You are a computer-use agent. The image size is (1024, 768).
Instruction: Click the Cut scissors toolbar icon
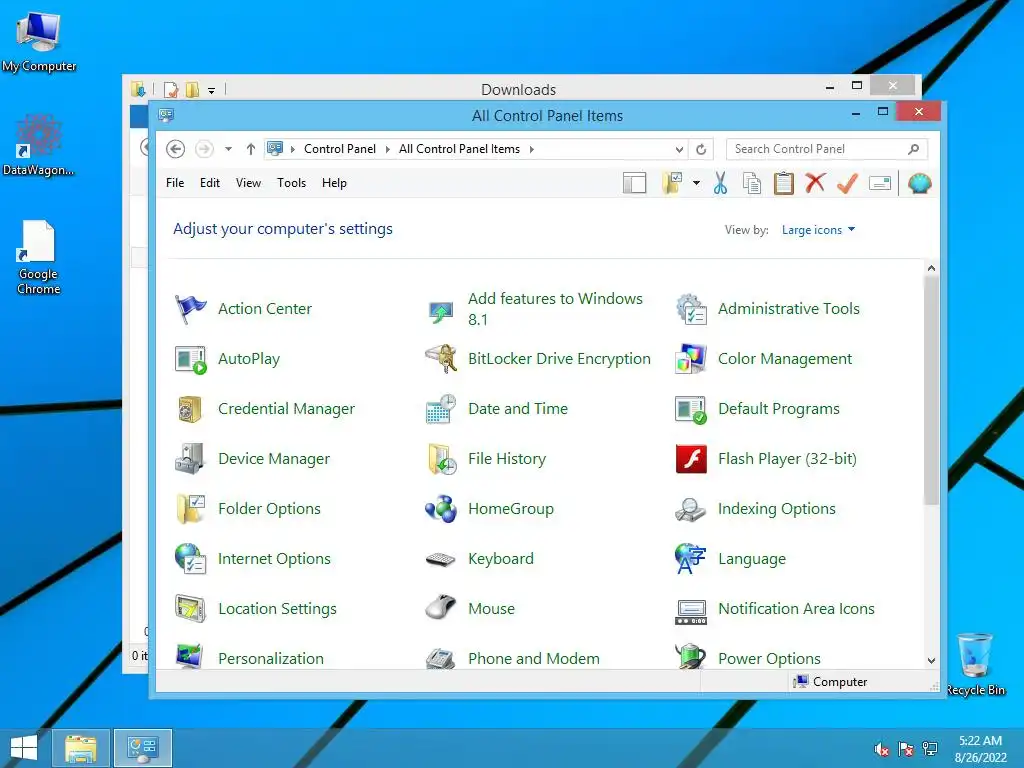pyautogui.click(x=720, y=183)
